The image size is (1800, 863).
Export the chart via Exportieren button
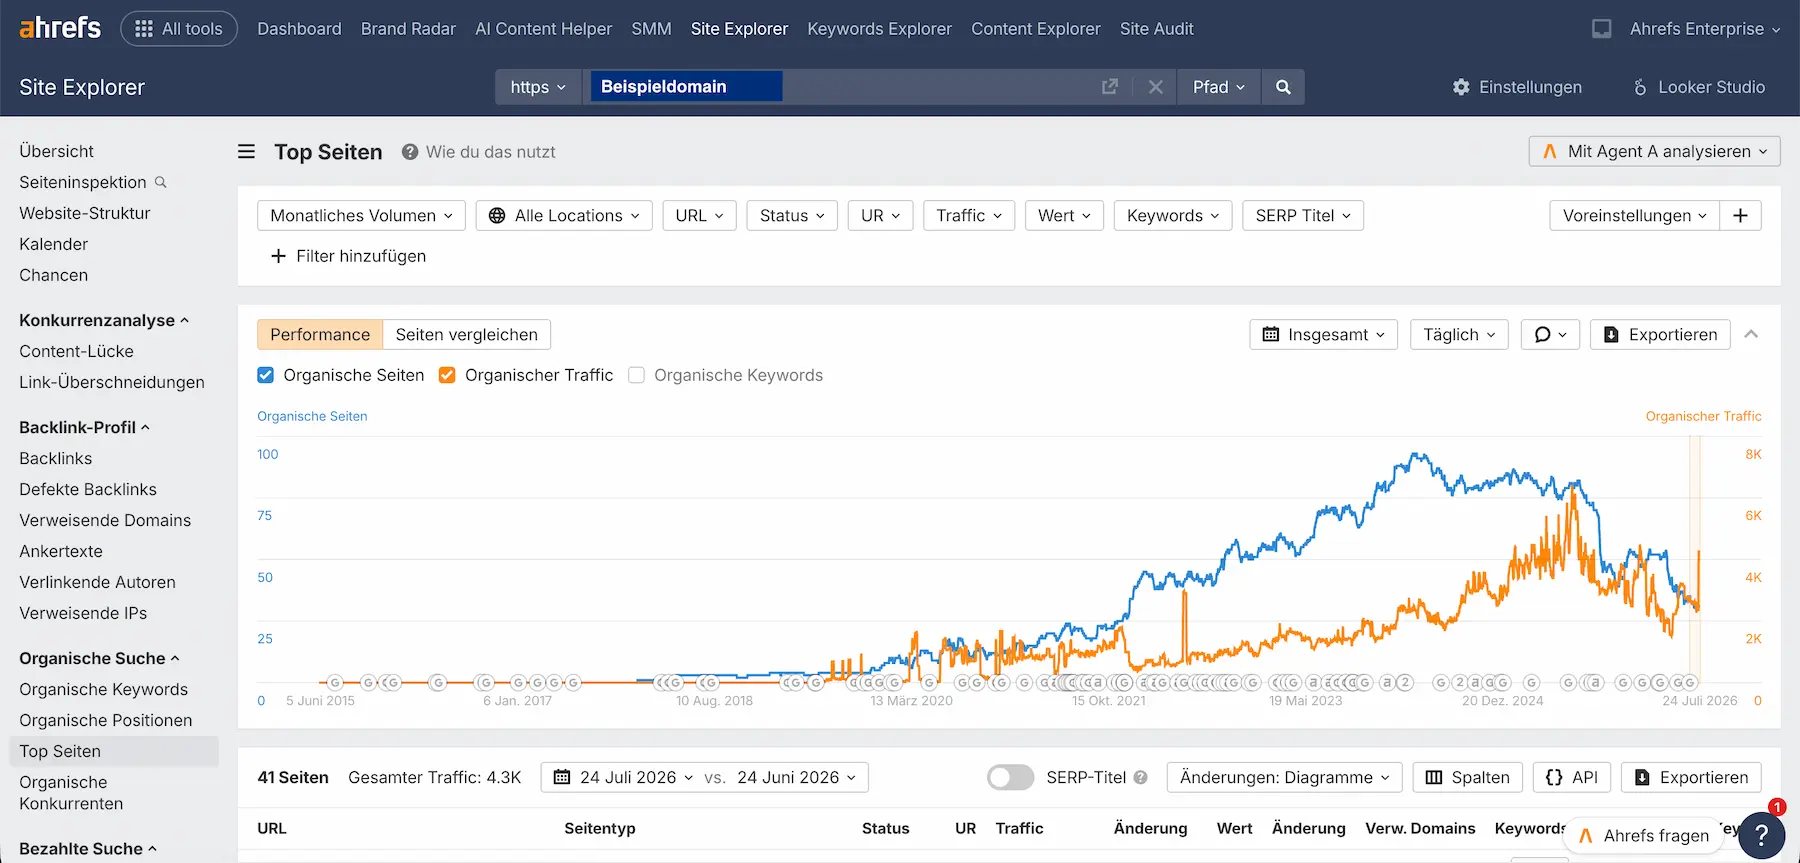[x=1660, y=335]
